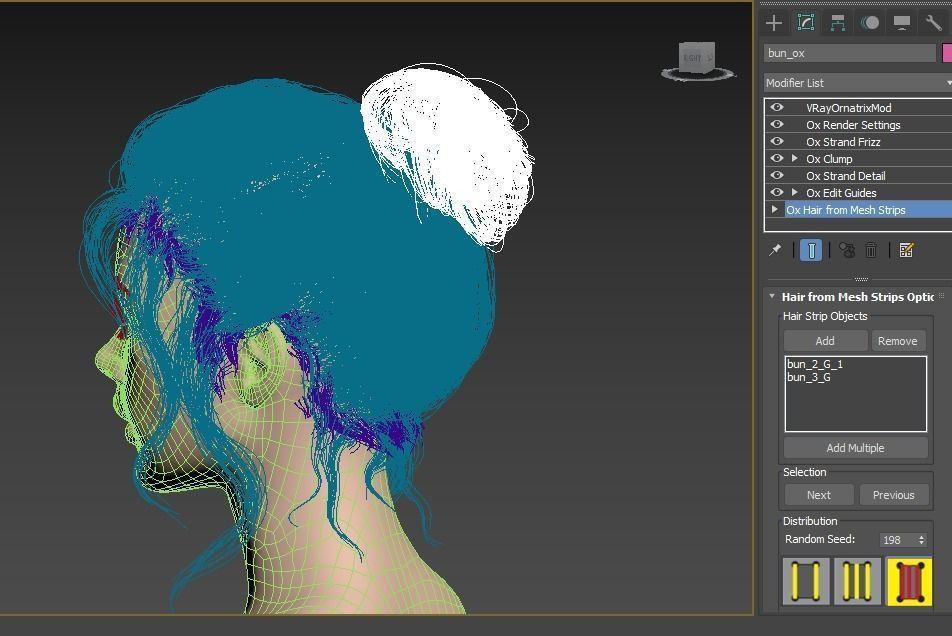Viewport: 952px width, 636px height.
Task: Open the pink object color swatch
Action: click(x=947, y=51)
